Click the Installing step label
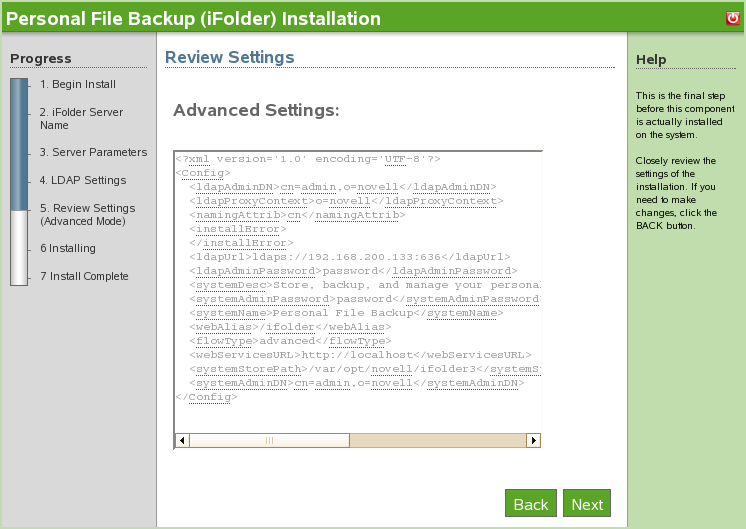746x529 pixels. 68,248
